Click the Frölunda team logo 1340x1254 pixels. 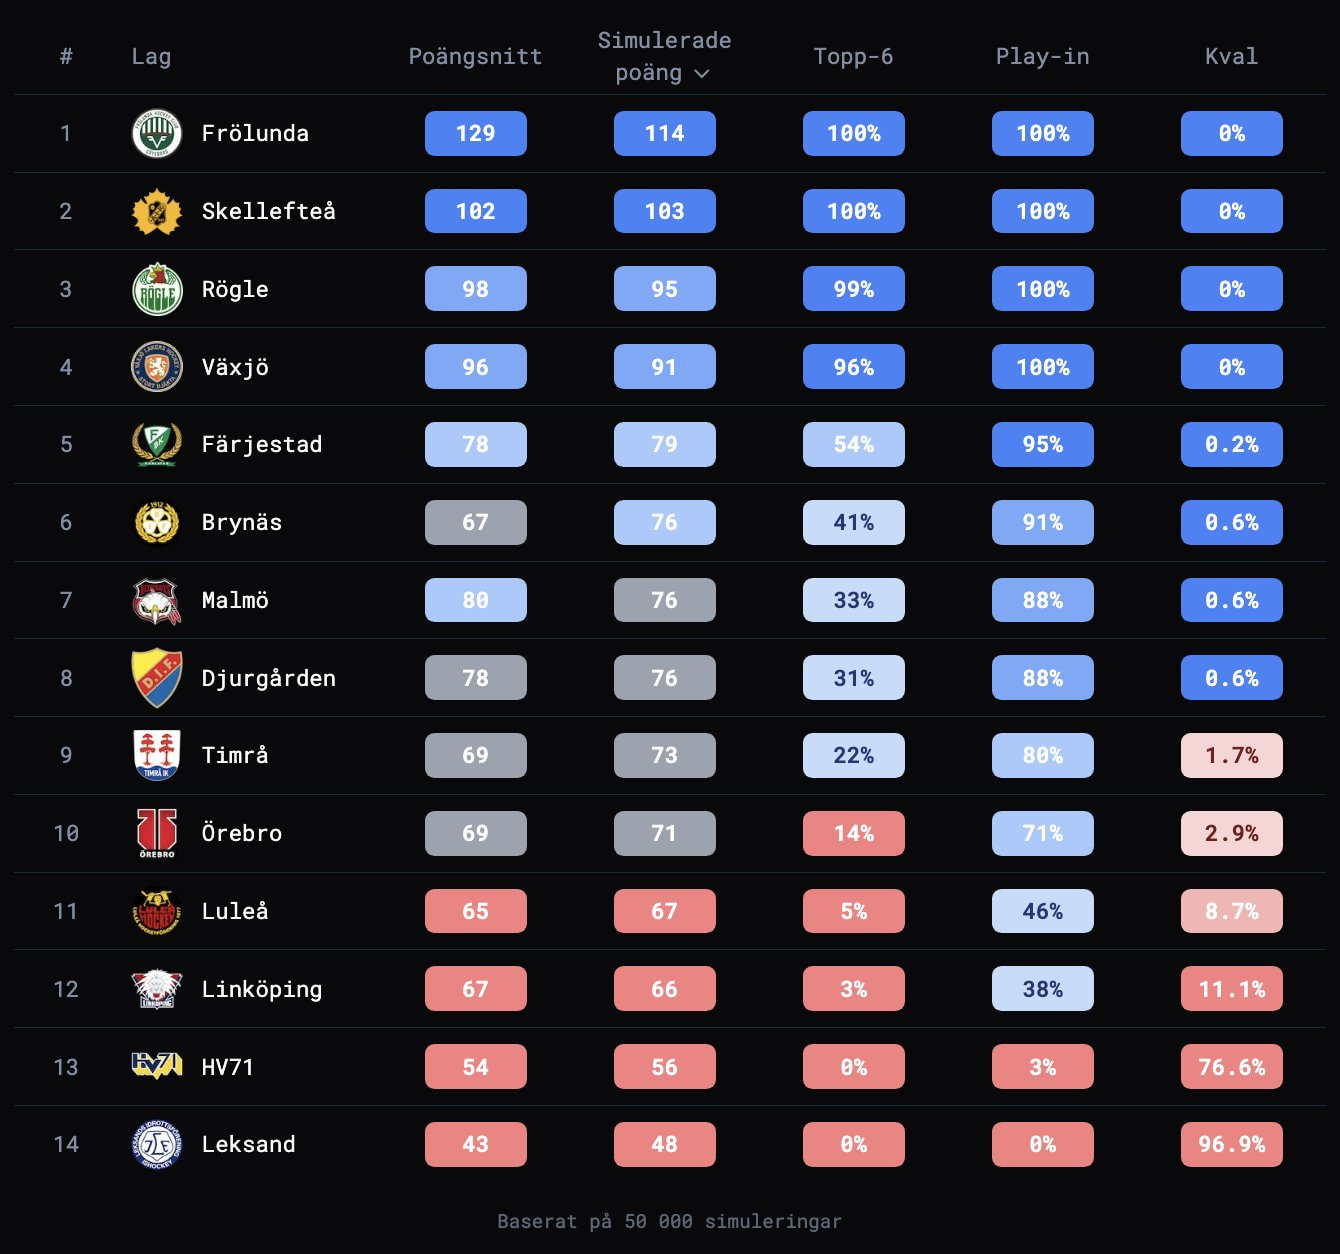click(x=157, y=133)
